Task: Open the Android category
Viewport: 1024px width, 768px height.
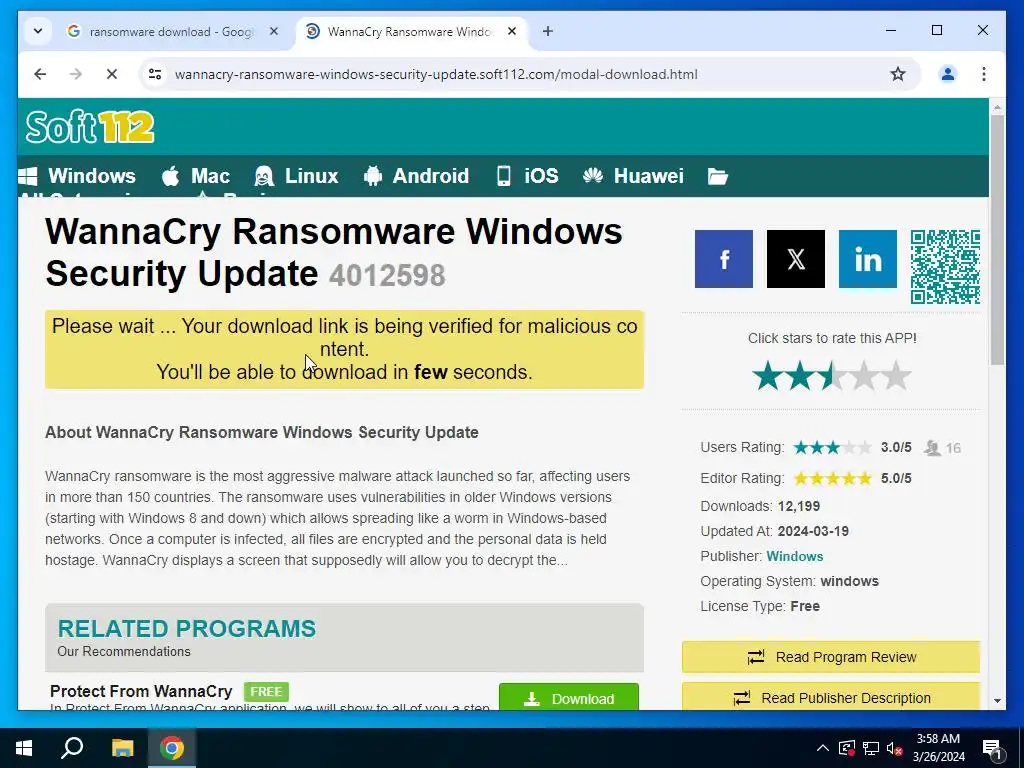Action: (x=416, y=176)
